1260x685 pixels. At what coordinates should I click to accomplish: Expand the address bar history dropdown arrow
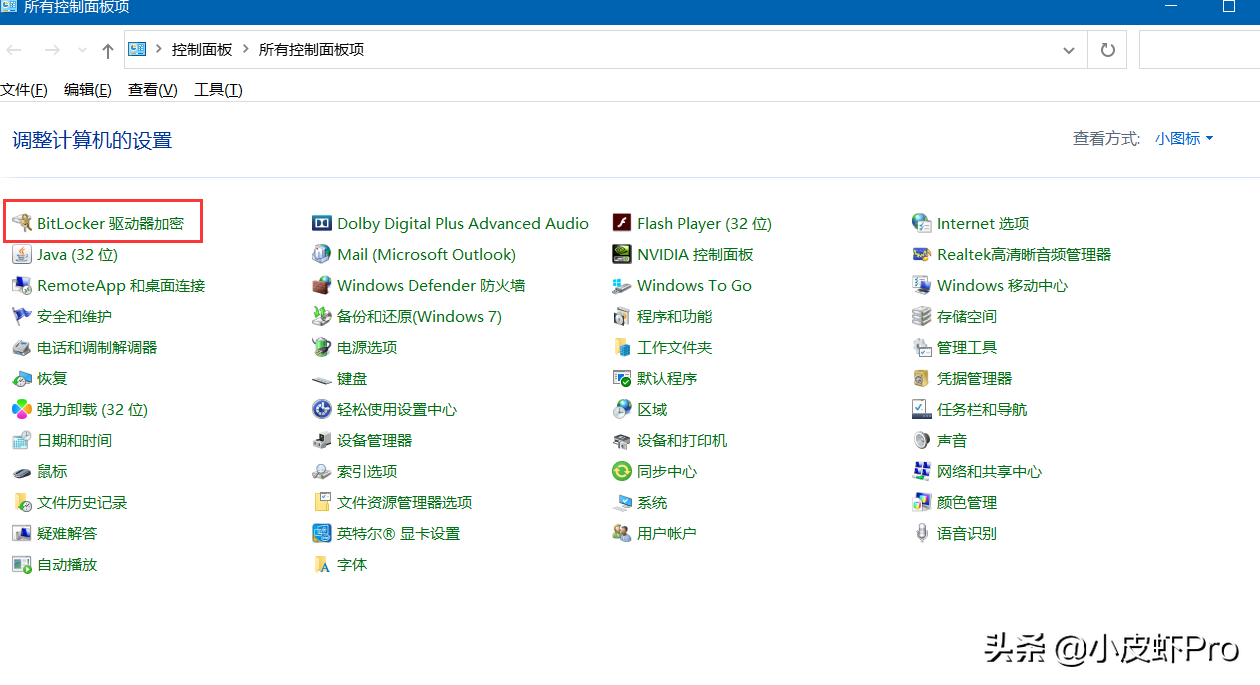tap(1069, 50)
